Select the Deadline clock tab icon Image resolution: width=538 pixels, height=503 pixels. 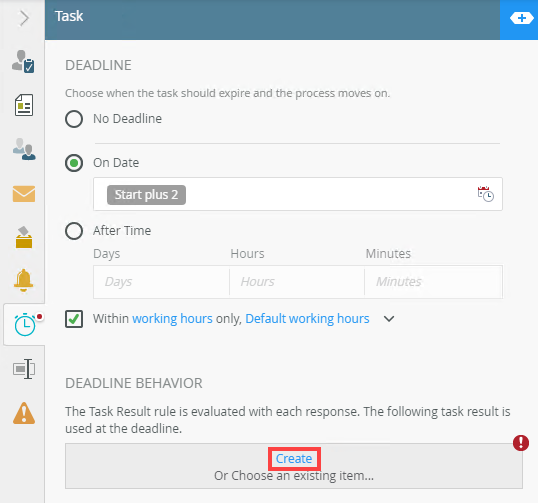tap(25, 325)
